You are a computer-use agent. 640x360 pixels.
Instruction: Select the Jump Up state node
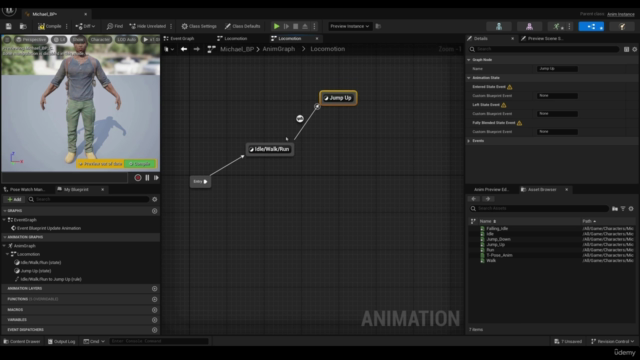point(338,98)
